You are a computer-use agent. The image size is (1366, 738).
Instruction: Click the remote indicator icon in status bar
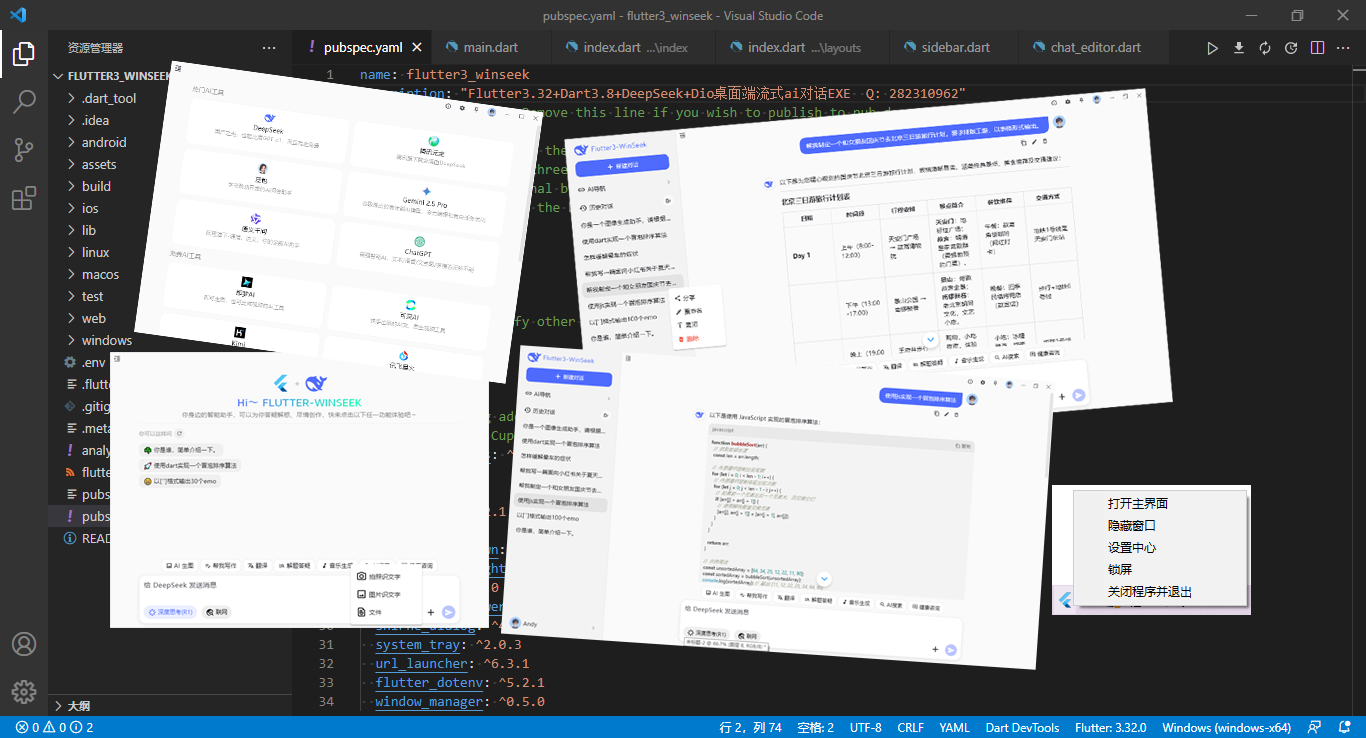1313,727
